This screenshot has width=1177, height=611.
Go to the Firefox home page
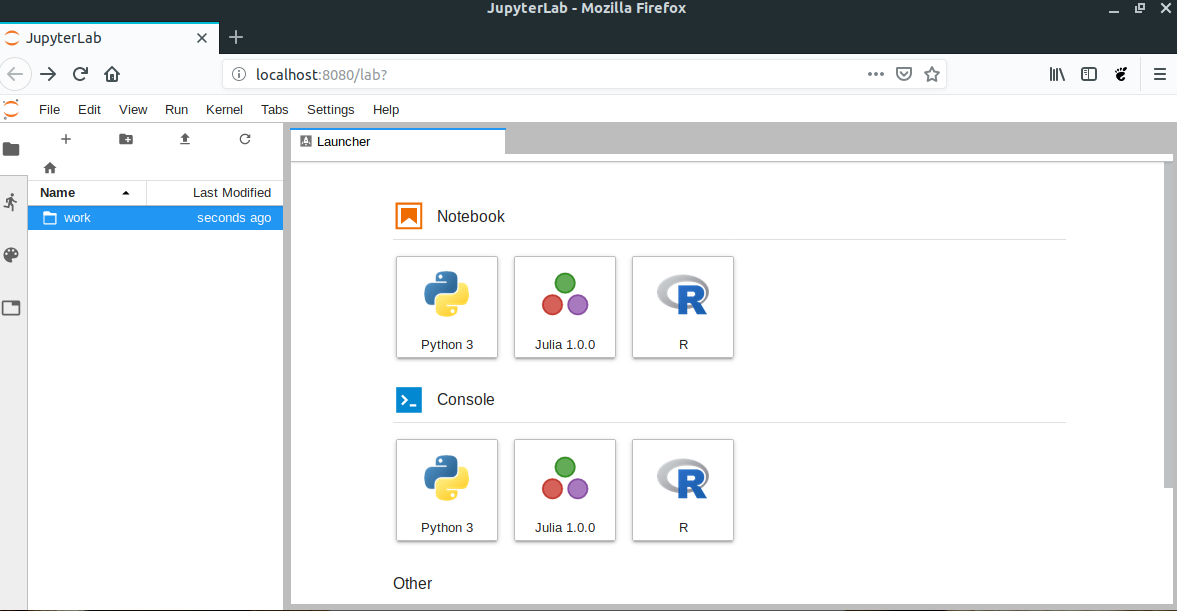[112, 74]
